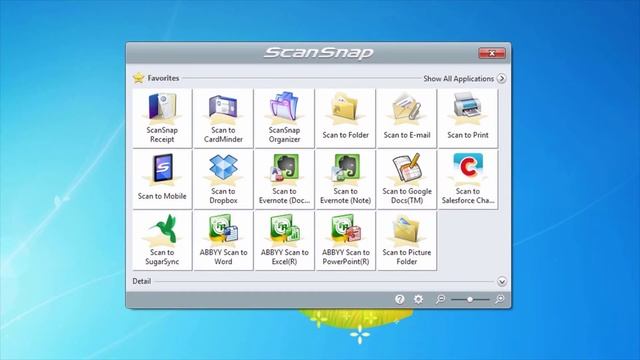640x360 pixels.
Task: Choose Scan to Evernote (Note)
Action: coord(345,179)
